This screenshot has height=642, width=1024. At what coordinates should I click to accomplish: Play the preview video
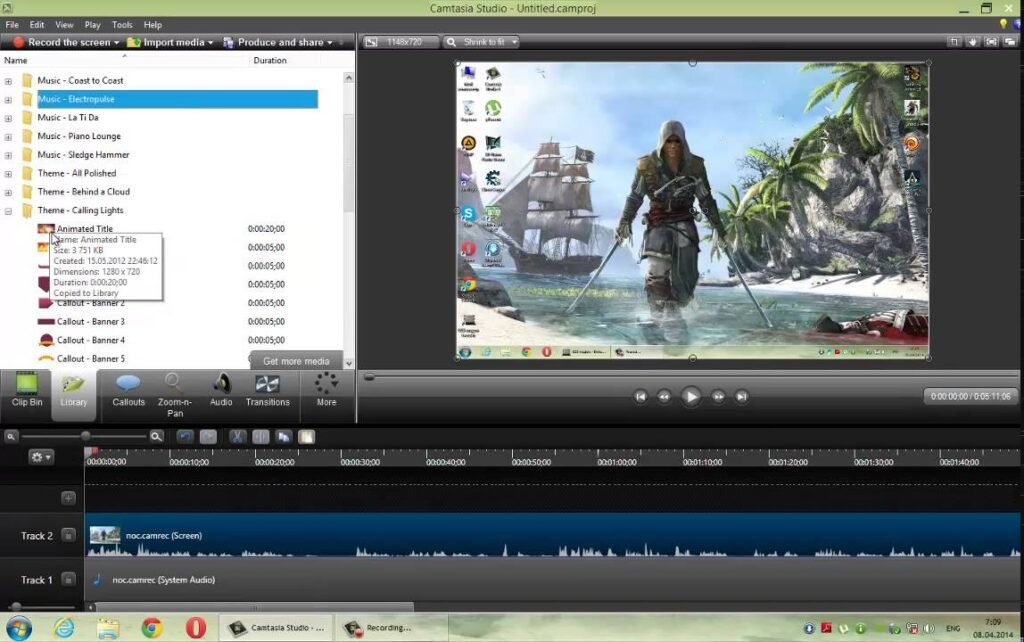690,396
